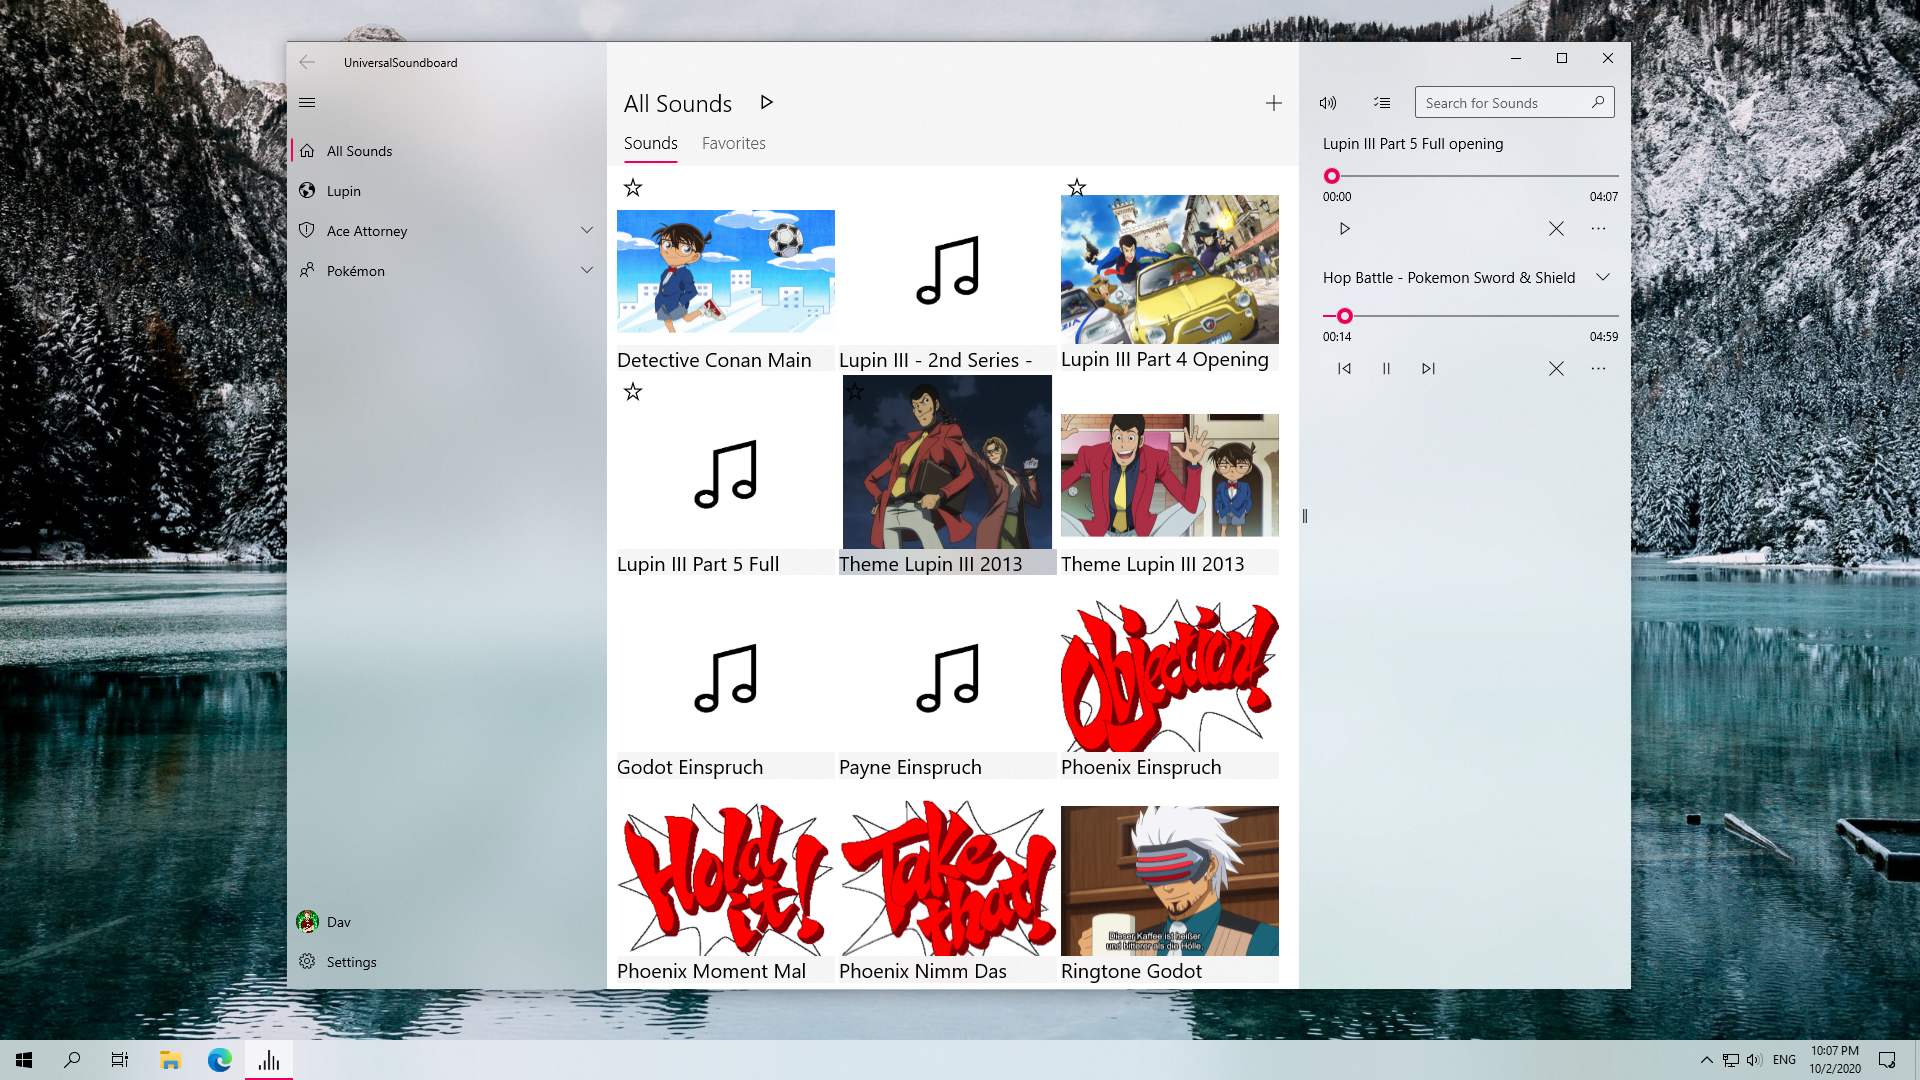
Task: Favorite the Theme Lupin III 2013 sound
Action: click(x=856, y=392)
